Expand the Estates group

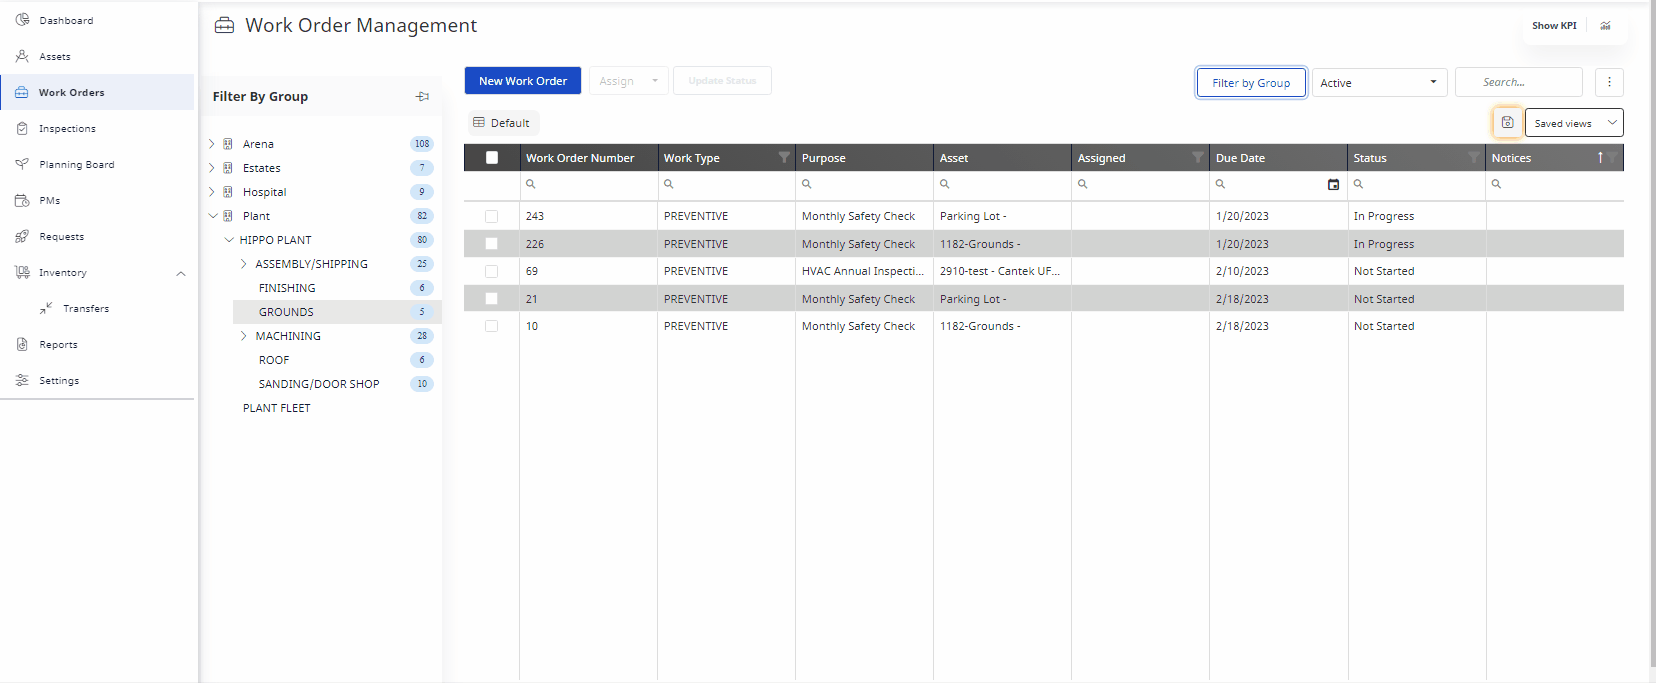pyautogui.click(x=212, y=168)
